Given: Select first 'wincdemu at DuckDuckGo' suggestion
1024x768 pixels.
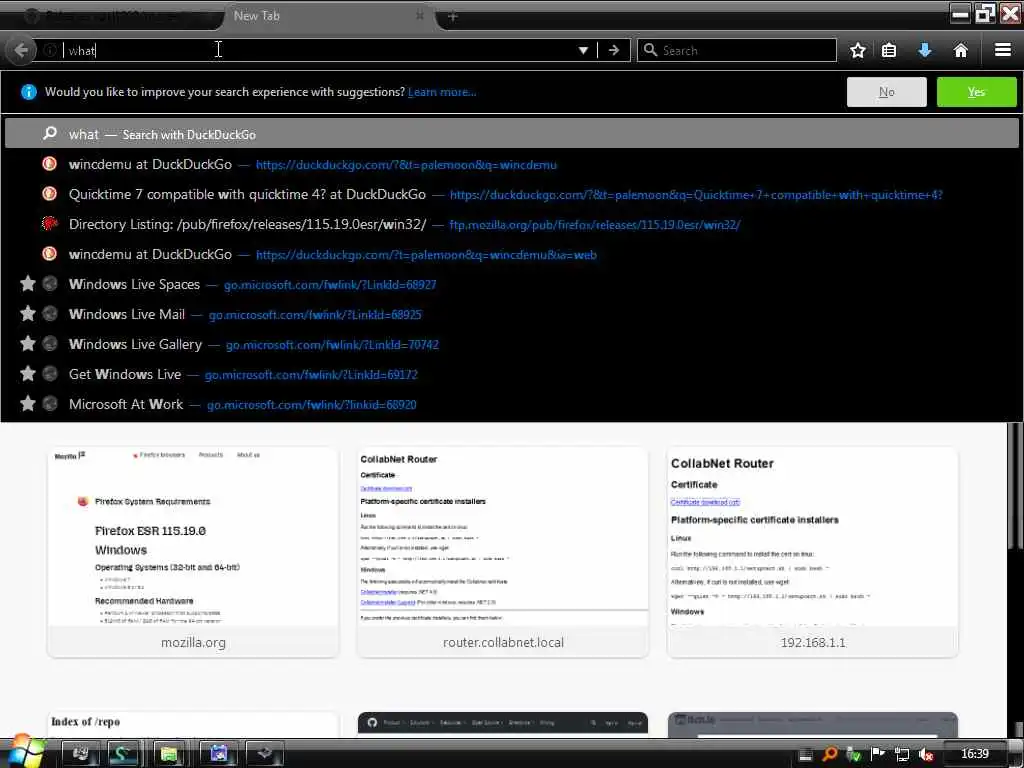Looking at the screenshot, I should 512,165.
